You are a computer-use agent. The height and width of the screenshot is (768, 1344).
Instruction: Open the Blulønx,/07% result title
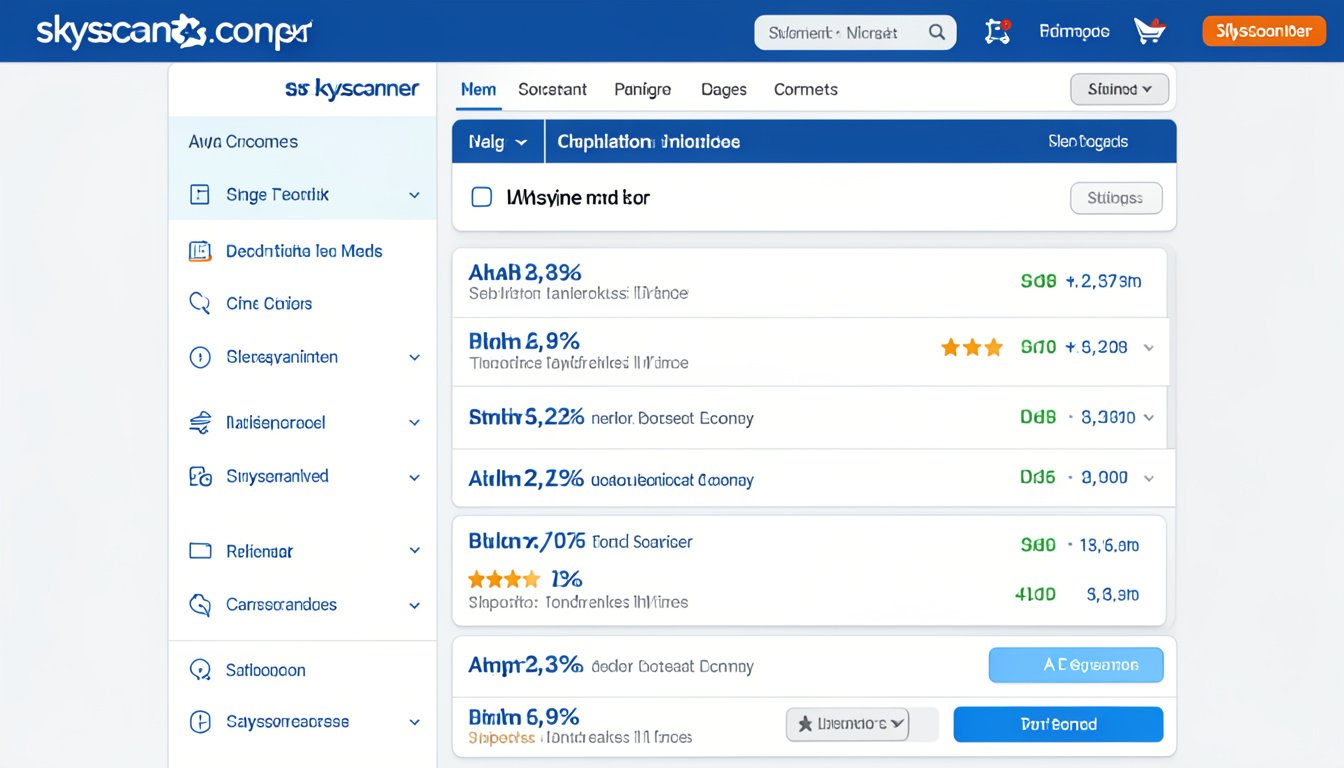(527, 541)
